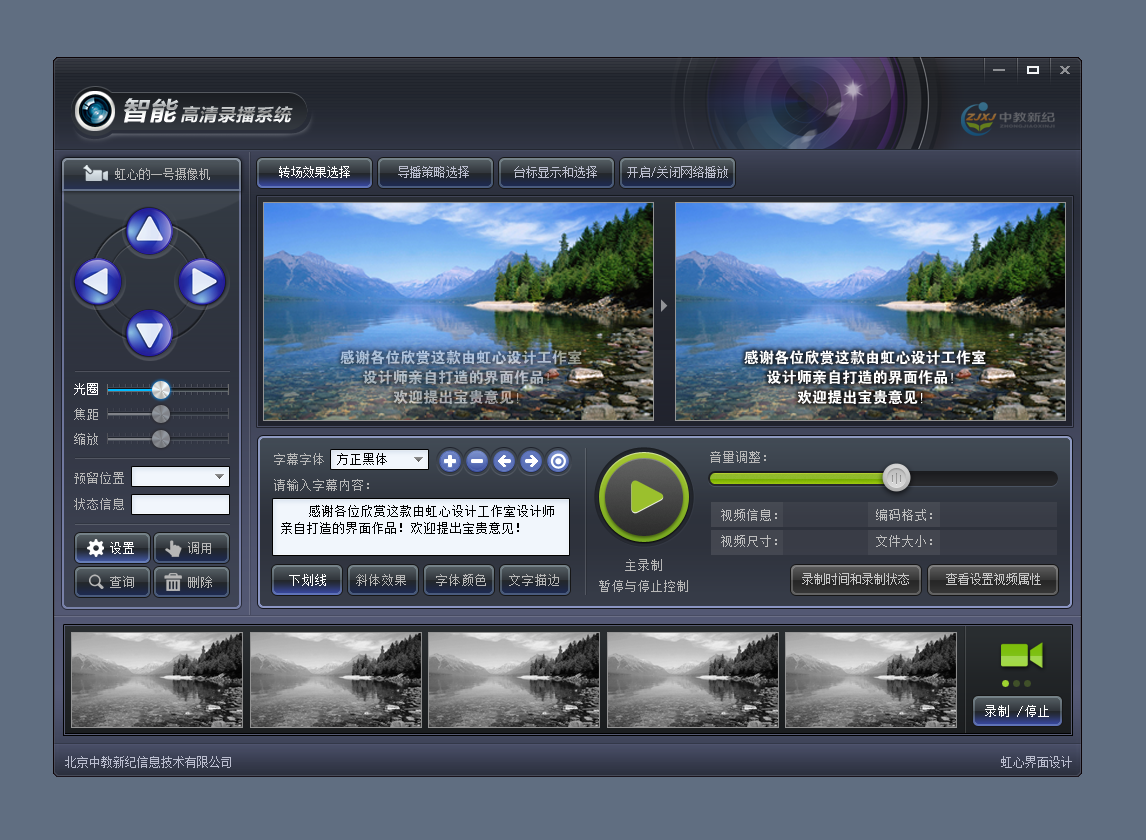Adjust the 焦距 focus slider
The image size is (1146, 840).
click(x=168, y=415)
